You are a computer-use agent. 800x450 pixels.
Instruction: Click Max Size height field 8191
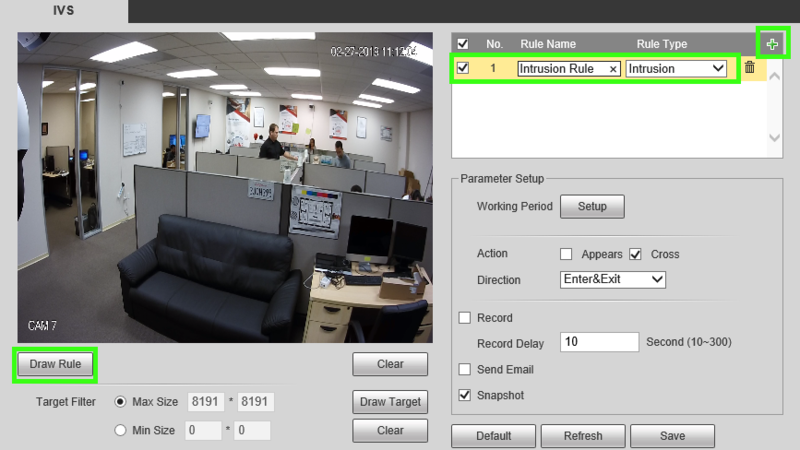pyautogui.click(x=255, y=402)
